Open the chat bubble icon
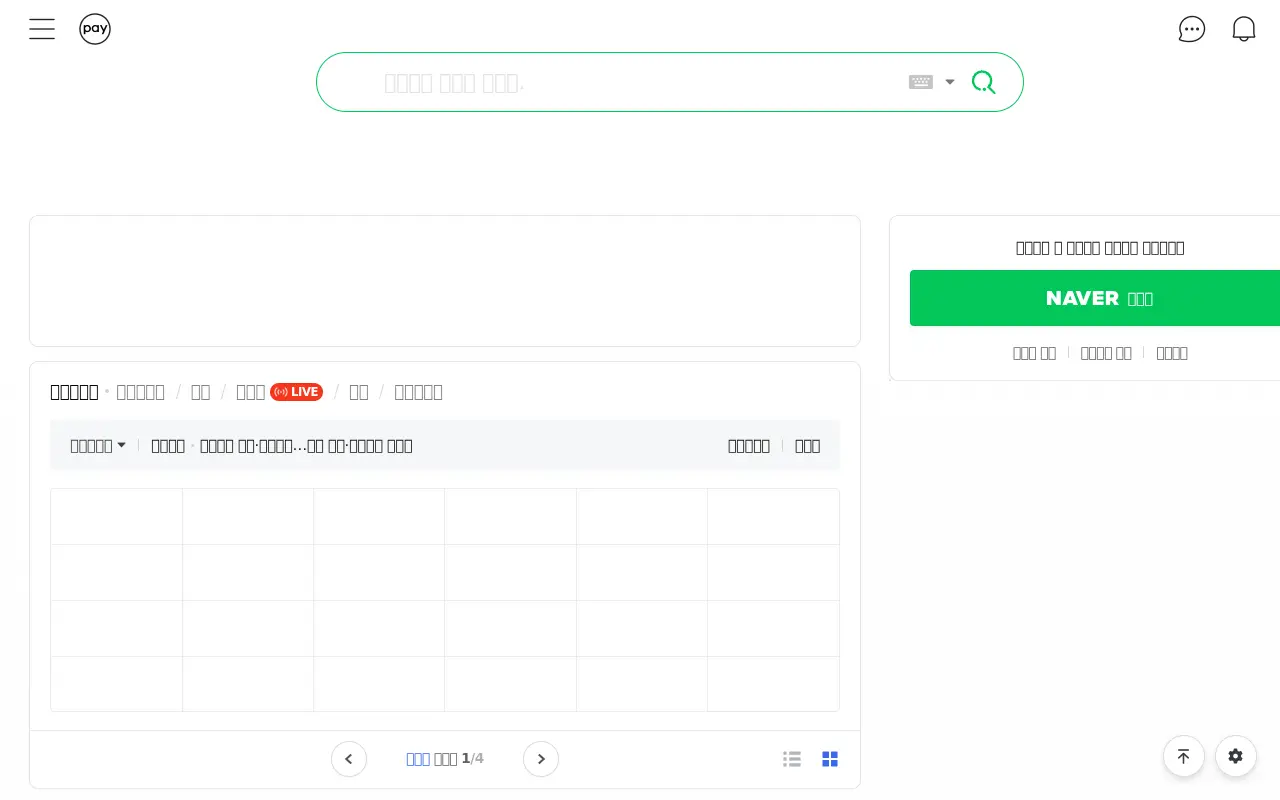Image resolution: width=1280 pixels, height=800 pixels. coord(1192,29)
